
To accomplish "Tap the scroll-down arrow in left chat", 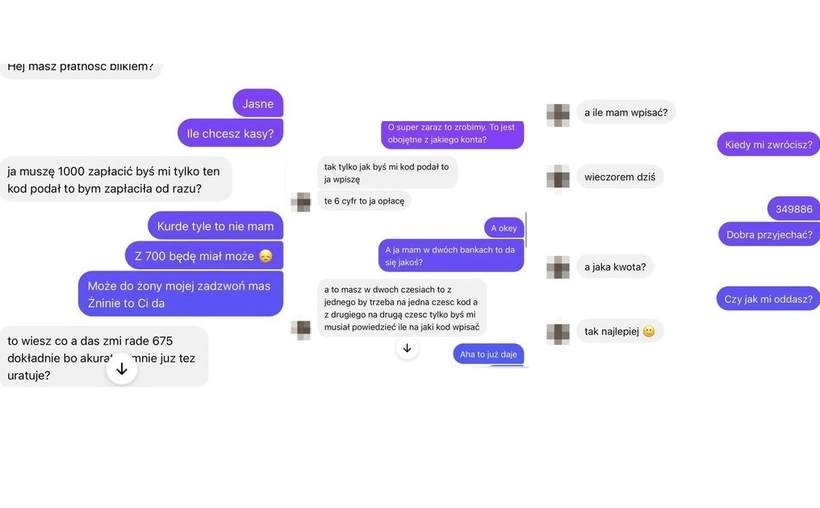I will 121,369.
